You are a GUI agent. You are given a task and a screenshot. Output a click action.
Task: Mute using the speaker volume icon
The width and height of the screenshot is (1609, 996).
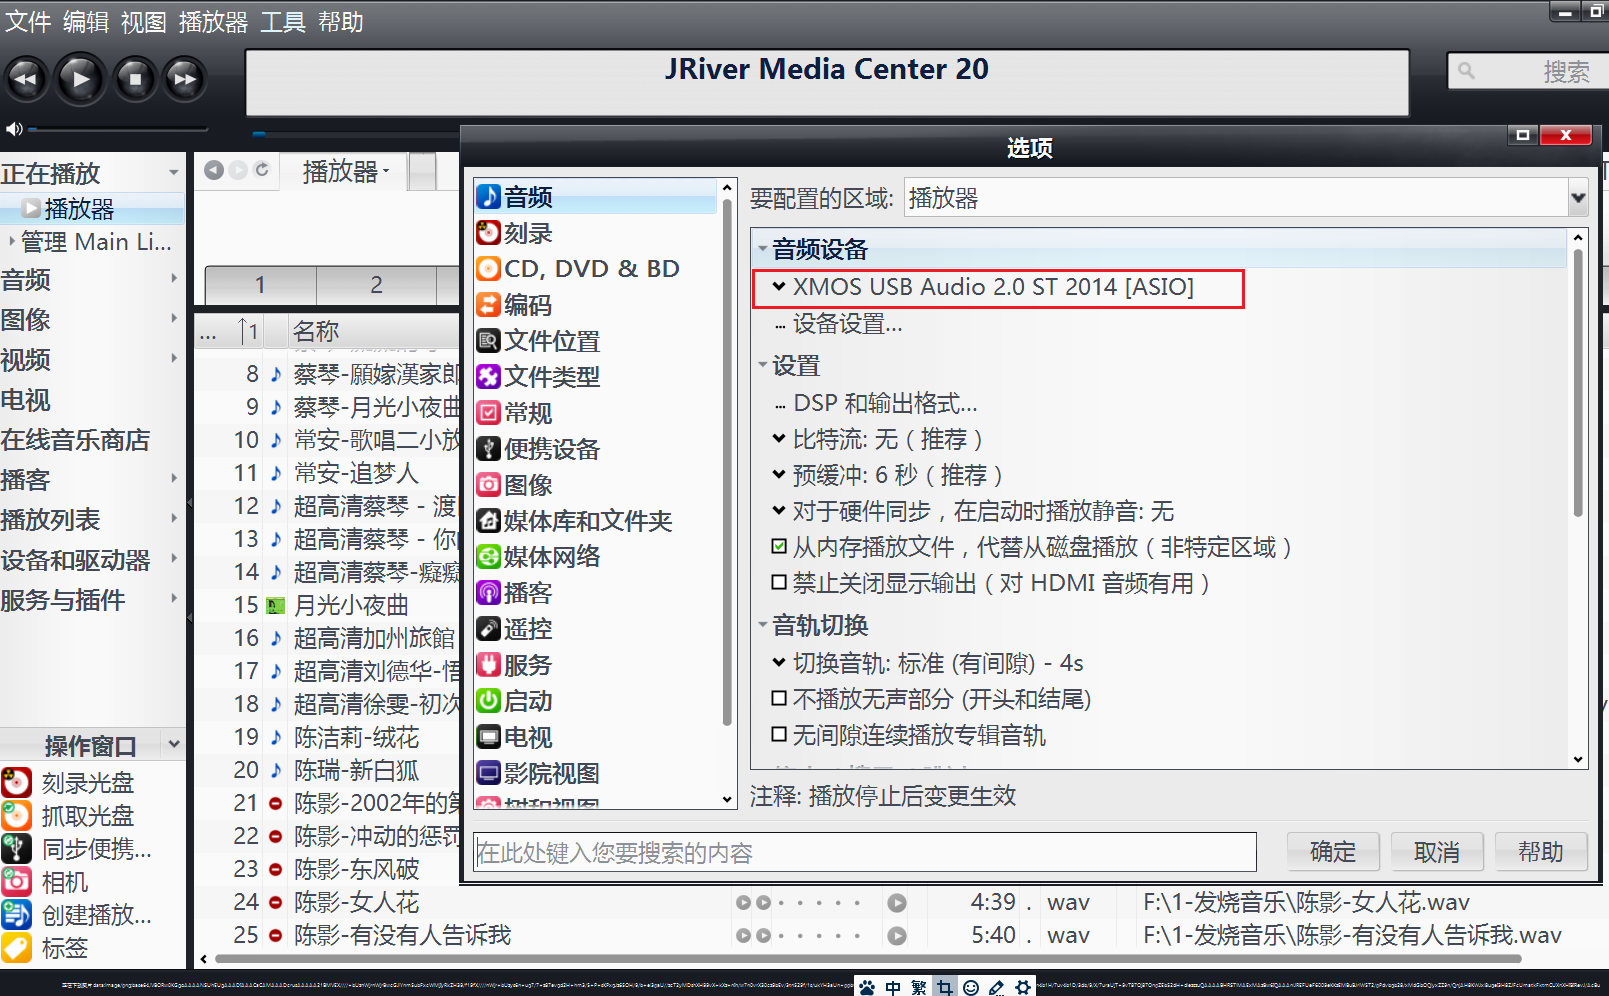click(14, 129)
